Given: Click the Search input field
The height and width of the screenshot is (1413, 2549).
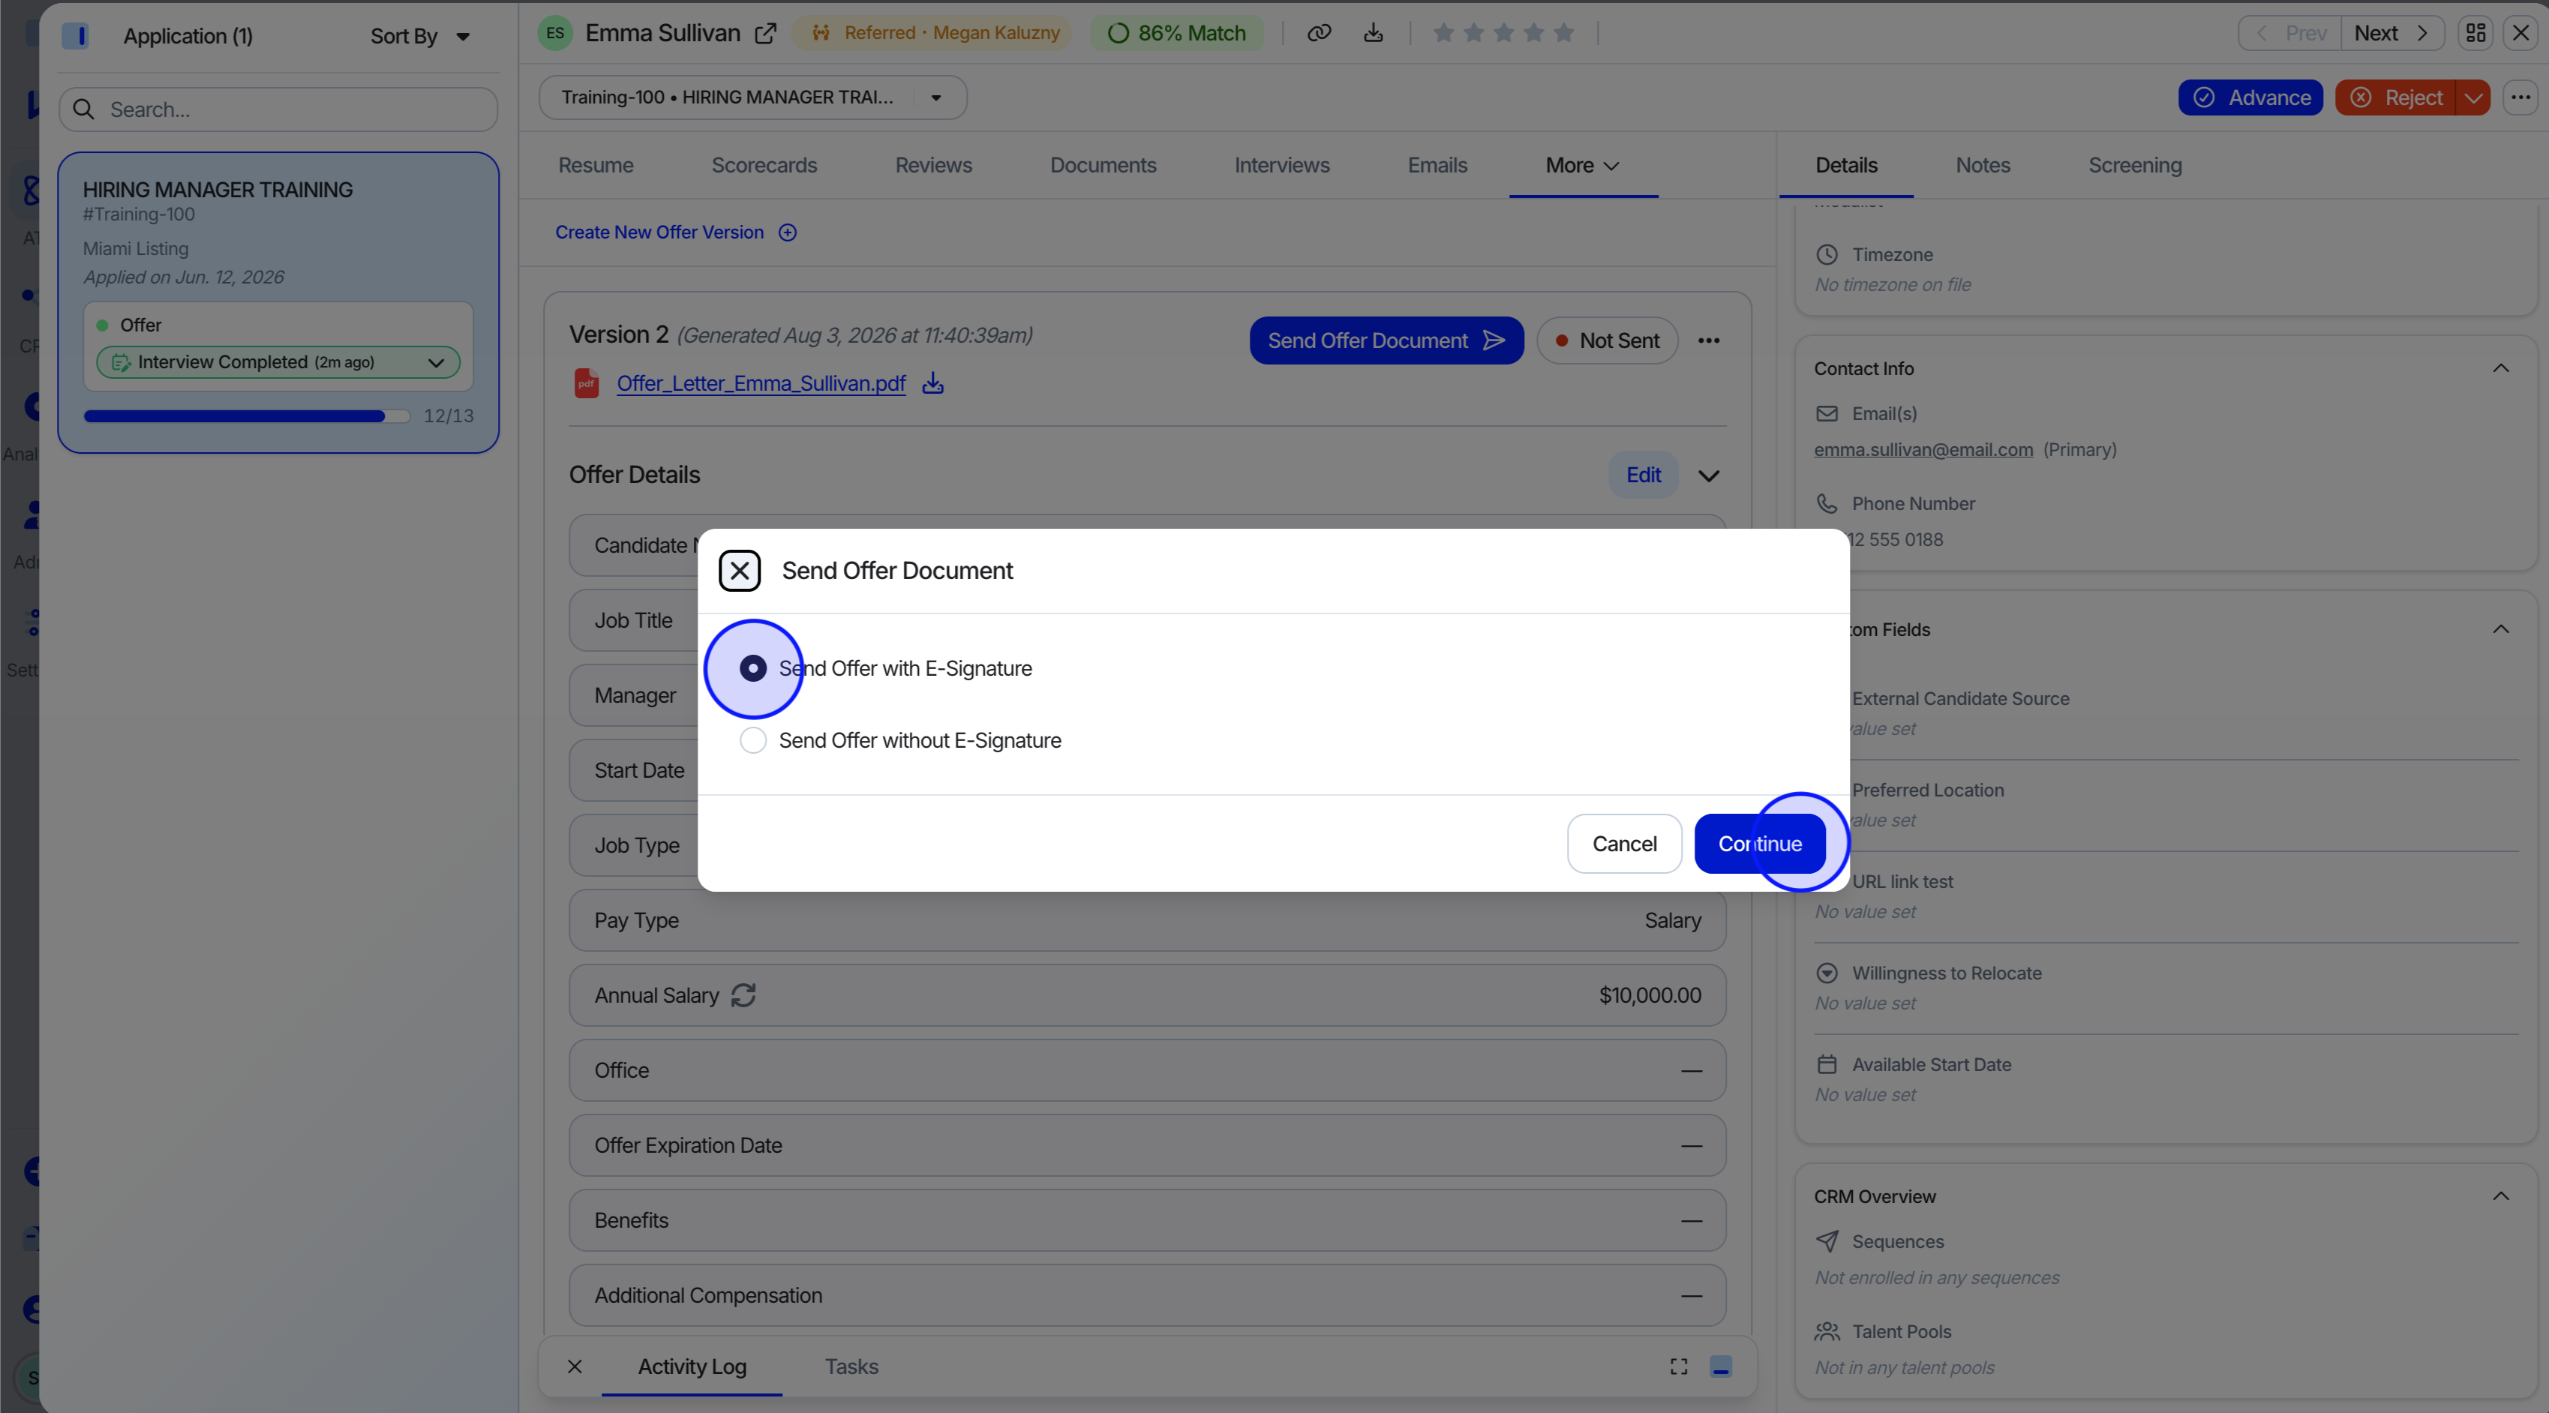Looking at the screenshot, I should point(278,109).
